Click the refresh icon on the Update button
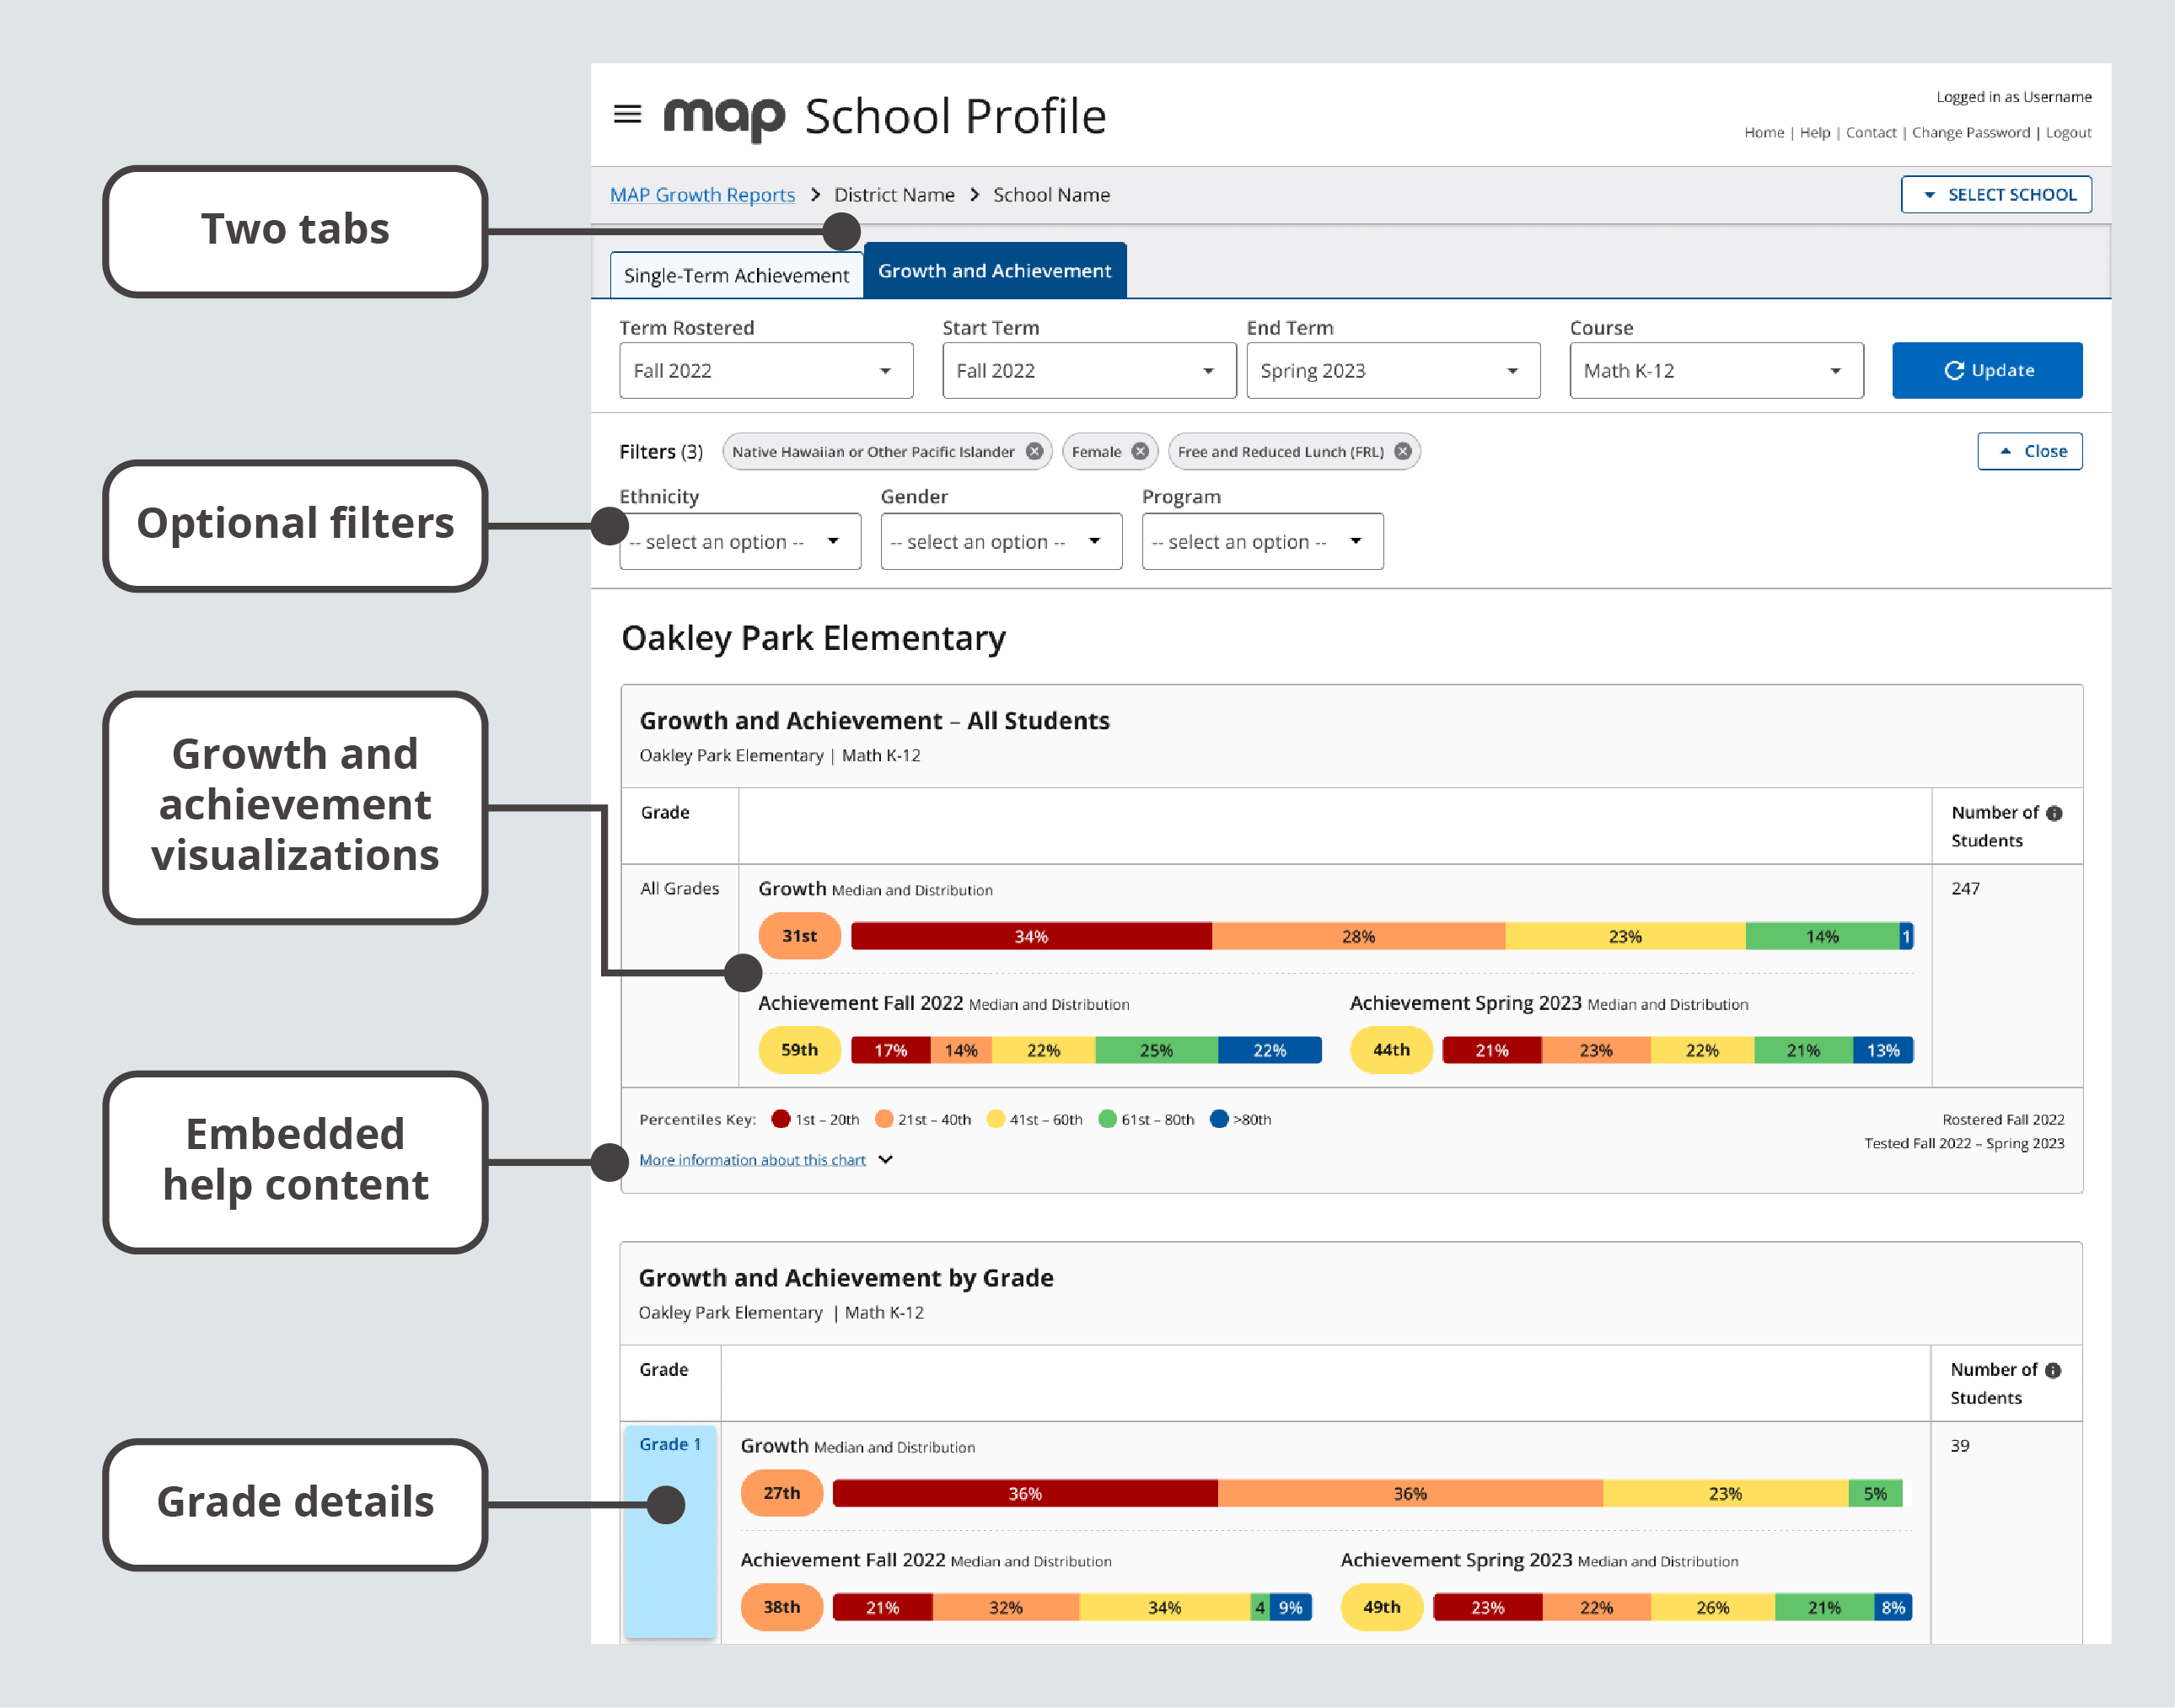Image resolution: width=2175 pixels, height=1708 pixels. click(x=1954, y=370)
